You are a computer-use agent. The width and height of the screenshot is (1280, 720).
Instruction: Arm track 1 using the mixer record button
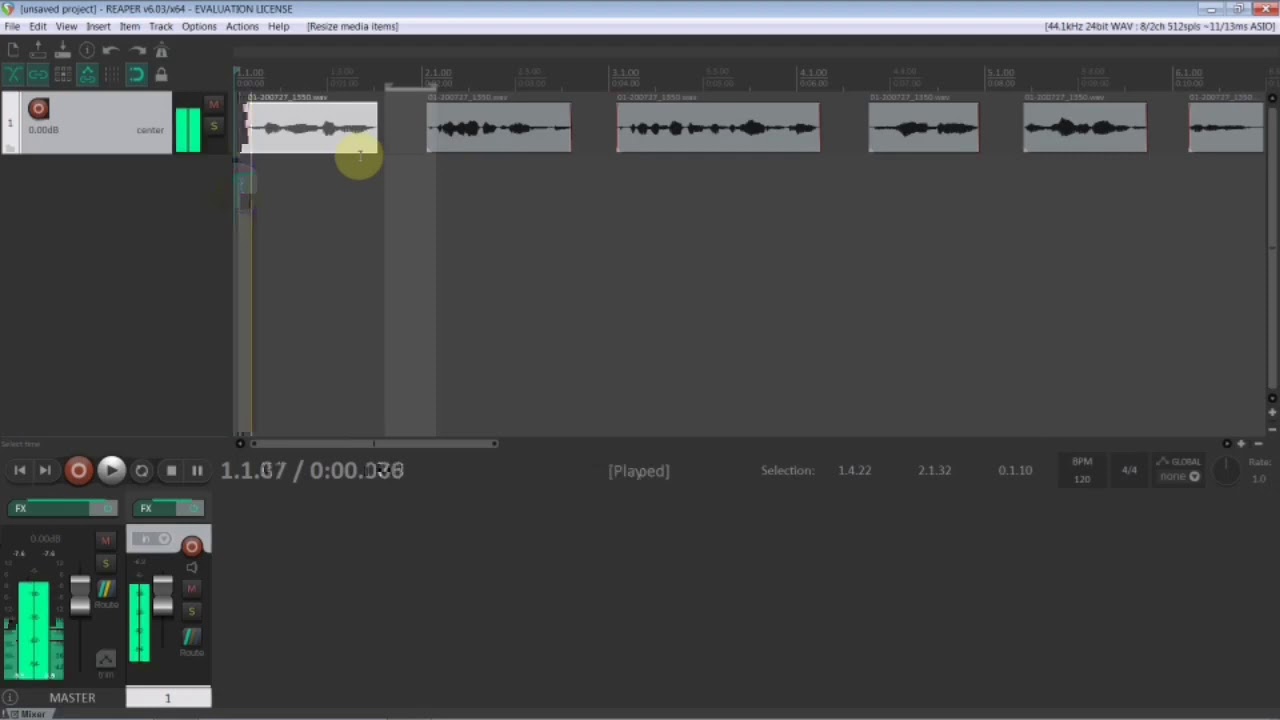pyautogui.click(x=192, y=546)
